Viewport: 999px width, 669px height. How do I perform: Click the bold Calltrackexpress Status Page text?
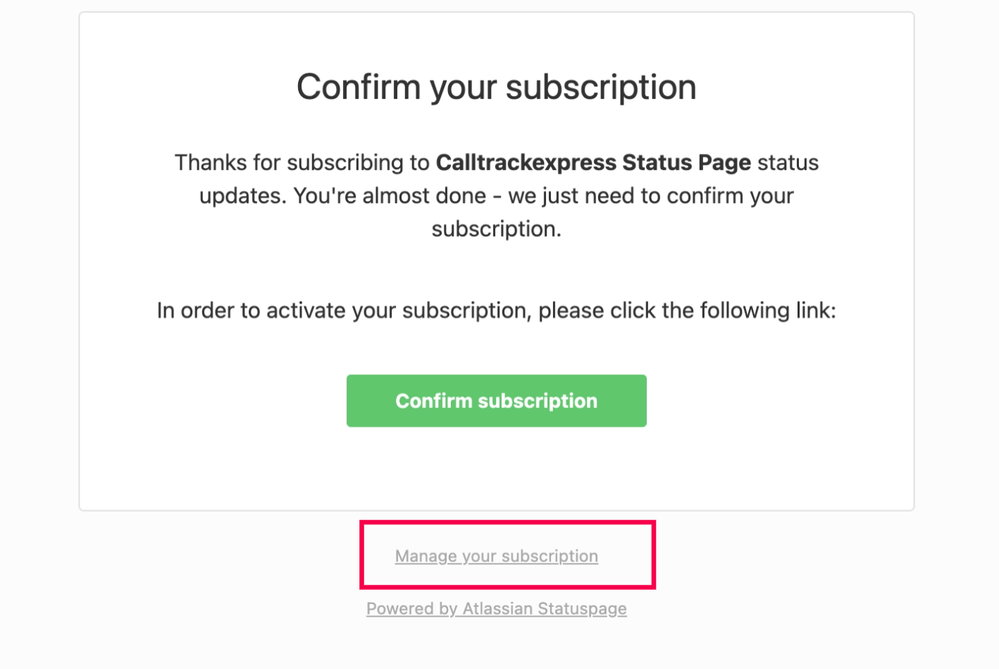[600, 162]
